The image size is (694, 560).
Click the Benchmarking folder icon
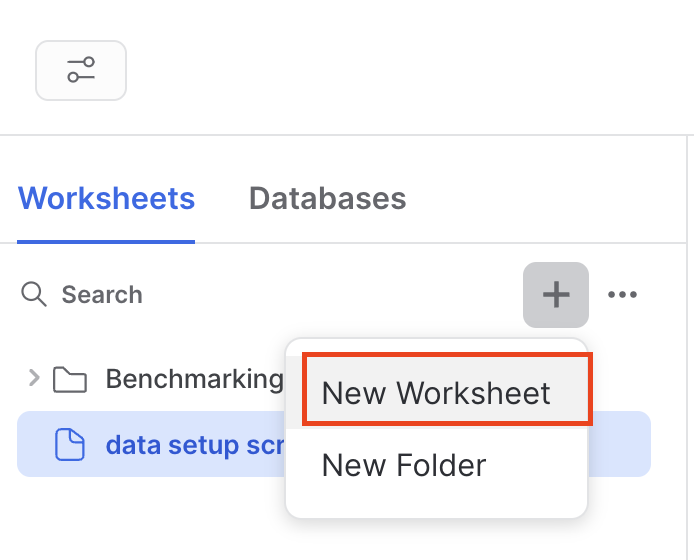click(x=69, y=380)
